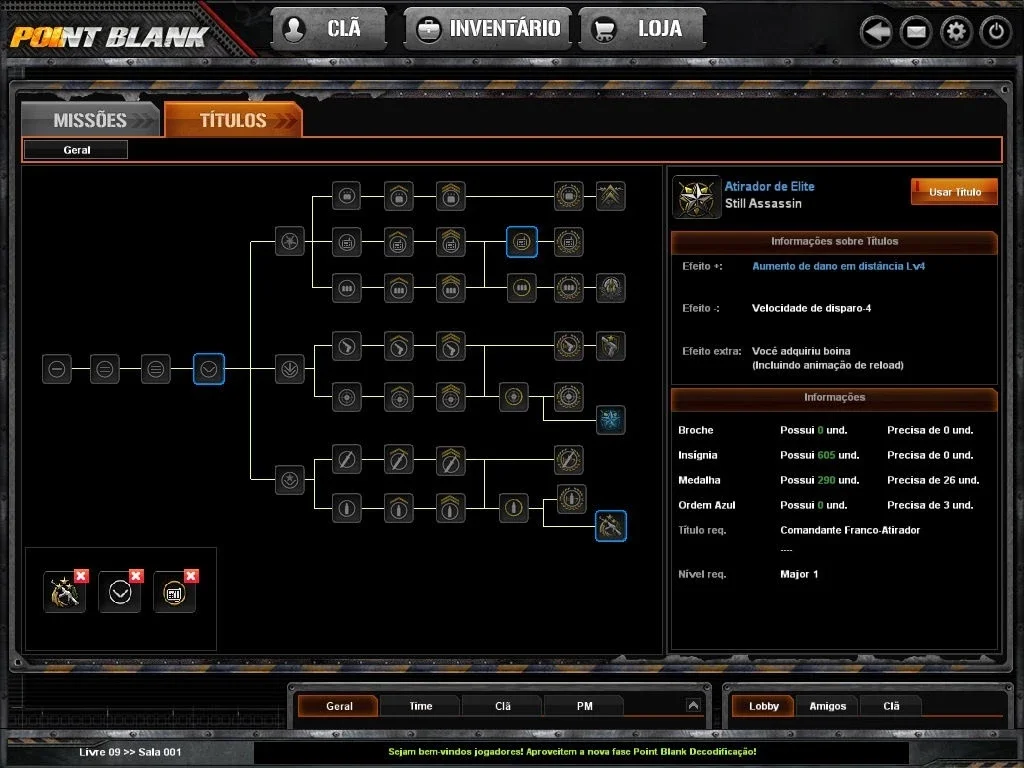Screen dimensions: 1024x768
Task: Select the plain bullet title node
Action: (347, 508)
